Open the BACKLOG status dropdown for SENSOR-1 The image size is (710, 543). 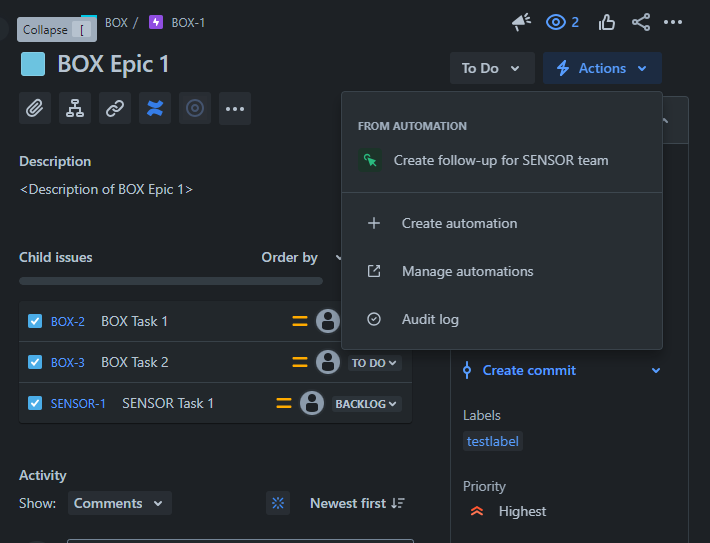(x=366, y=404)
